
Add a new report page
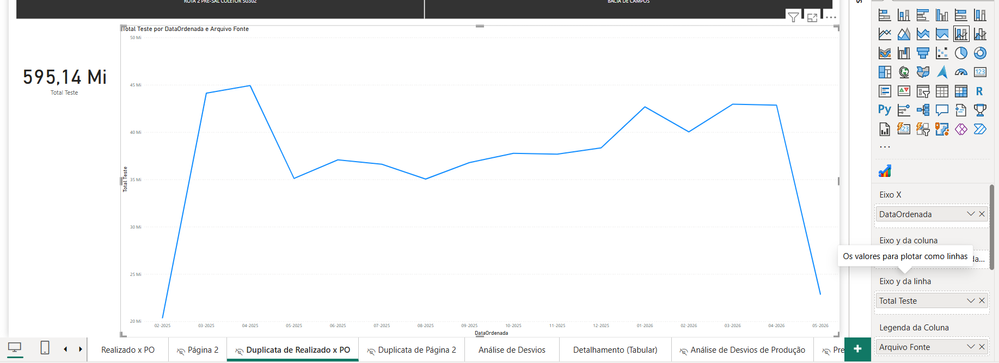[x=858, y=349]
